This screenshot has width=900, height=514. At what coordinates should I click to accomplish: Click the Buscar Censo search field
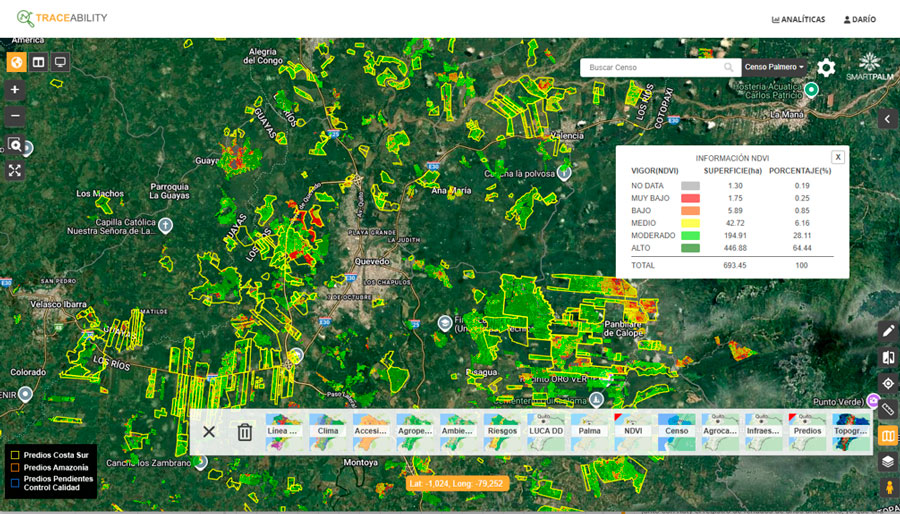pos(655,68)
